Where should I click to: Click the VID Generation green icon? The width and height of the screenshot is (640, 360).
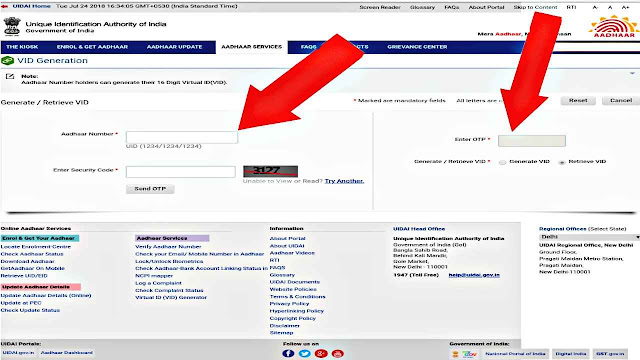pyautogui.click(x=7, y=60)
